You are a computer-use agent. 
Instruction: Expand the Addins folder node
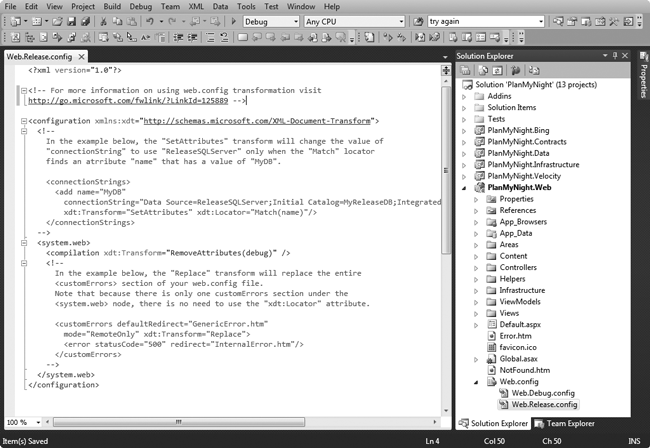464,97
